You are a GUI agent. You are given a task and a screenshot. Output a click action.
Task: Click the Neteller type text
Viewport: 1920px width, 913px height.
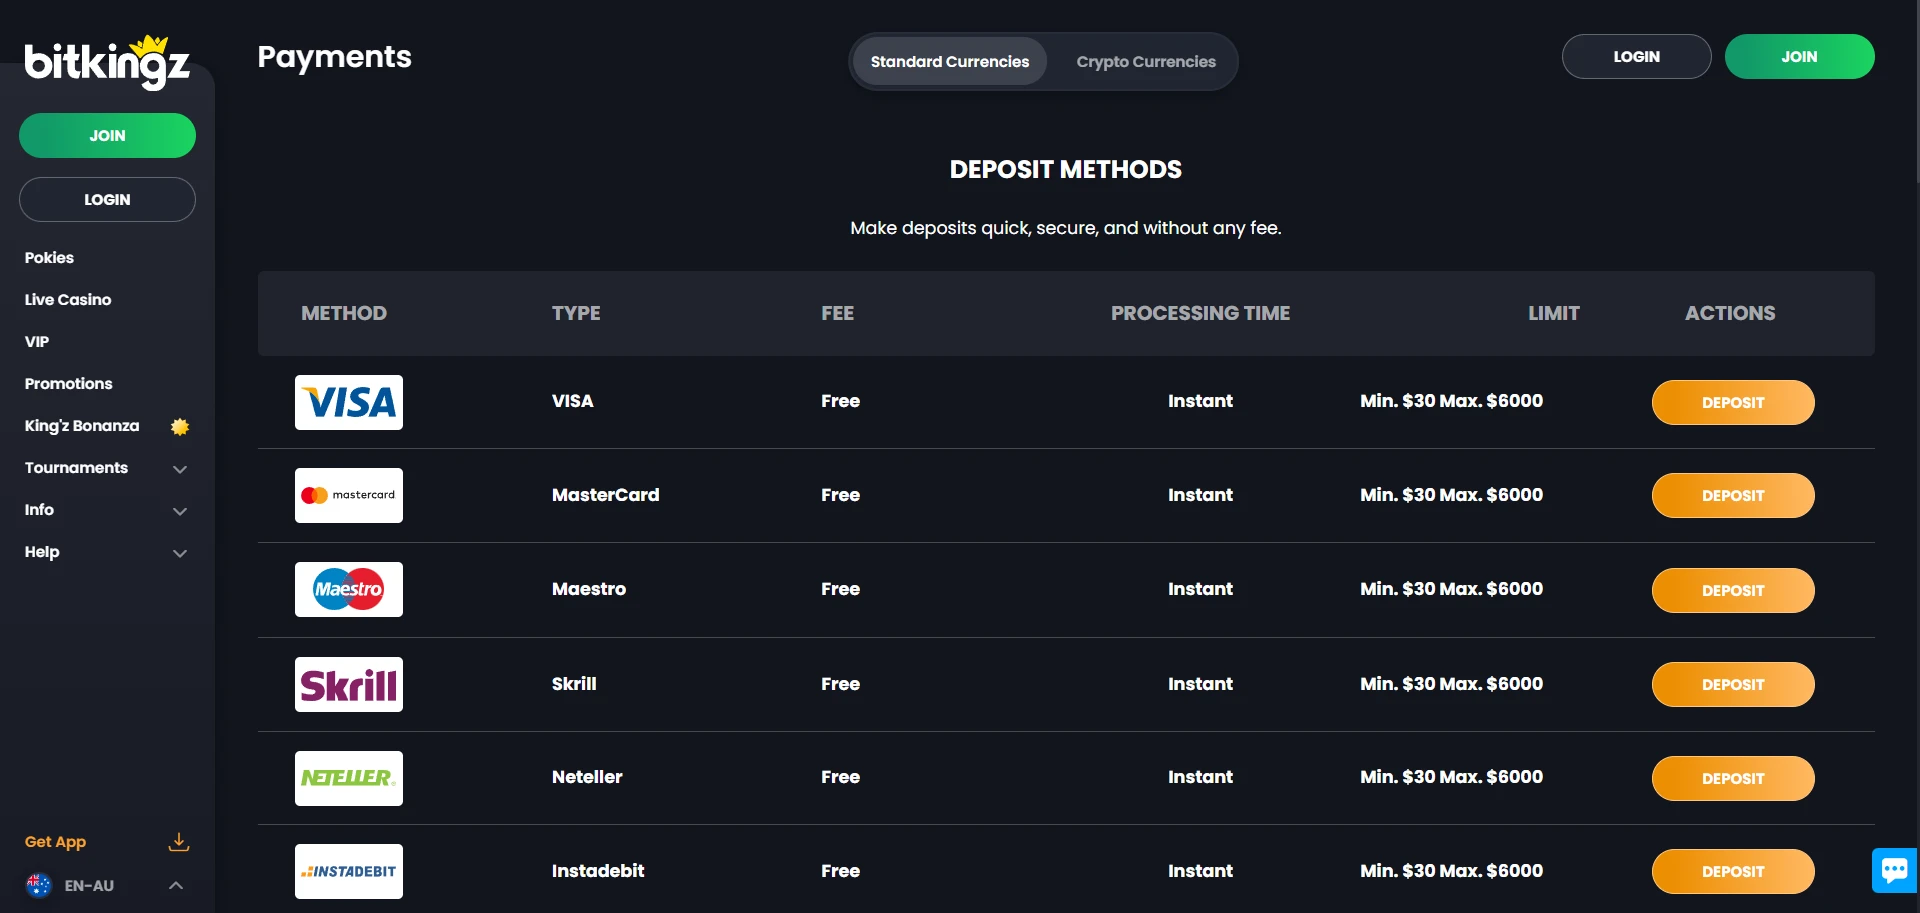click(587, 776)
